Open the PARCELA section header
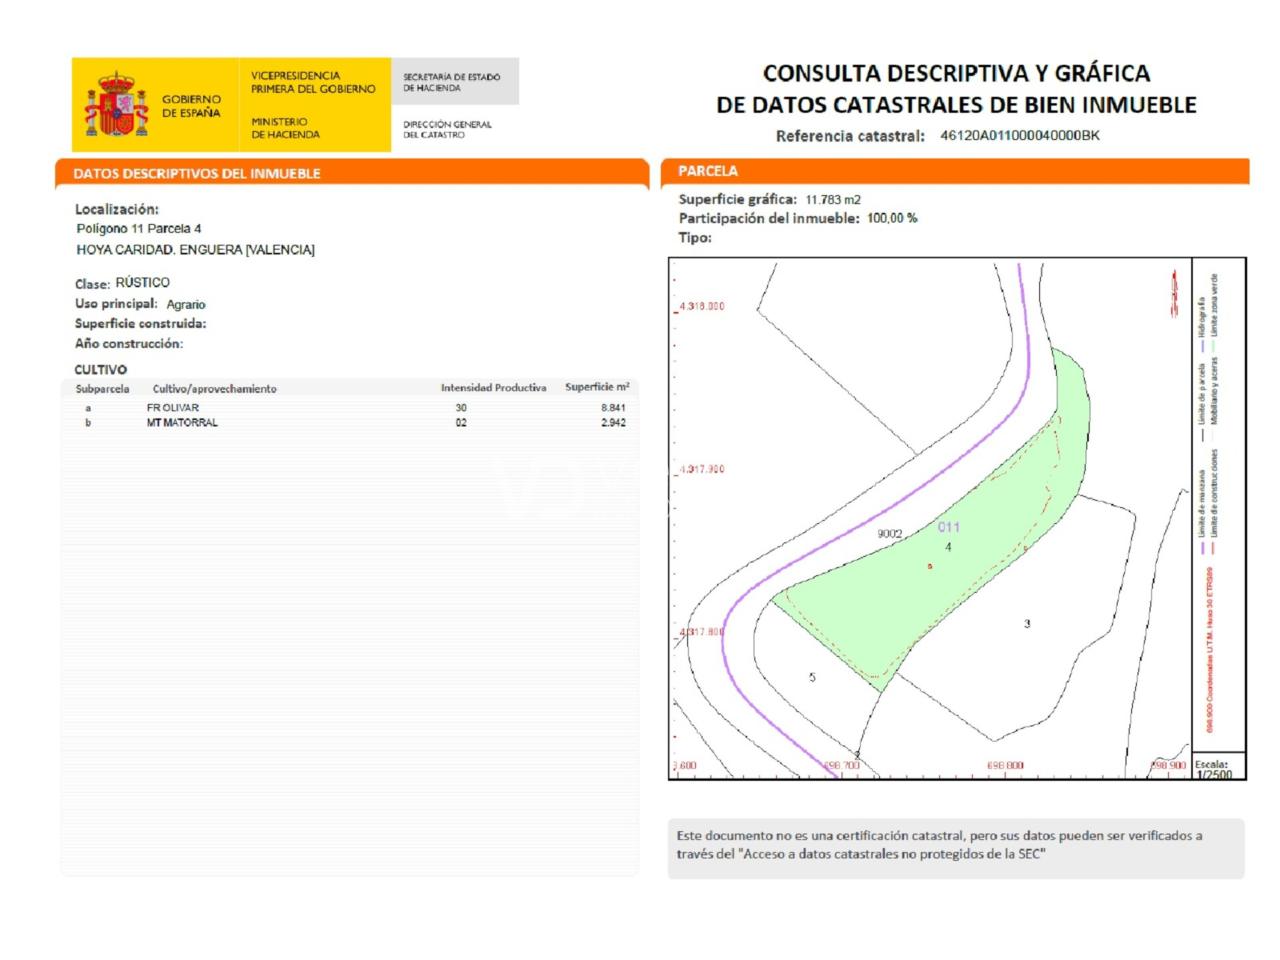Viewport: 1280px width, 960px height. coord(708,171)
